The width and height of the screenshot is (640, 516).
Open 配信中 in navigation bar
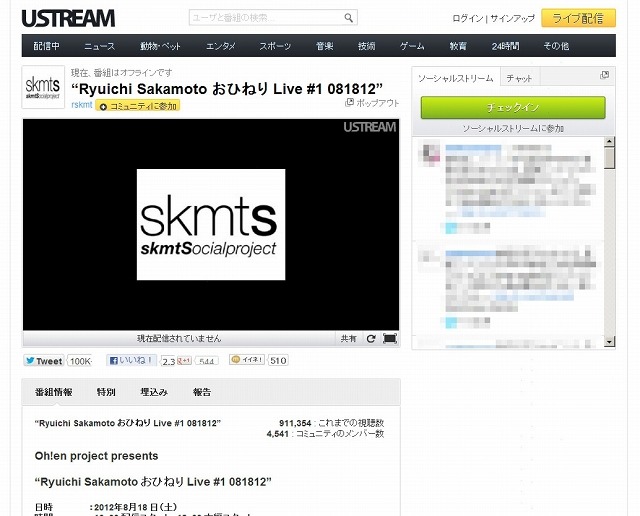coord(47,46)
